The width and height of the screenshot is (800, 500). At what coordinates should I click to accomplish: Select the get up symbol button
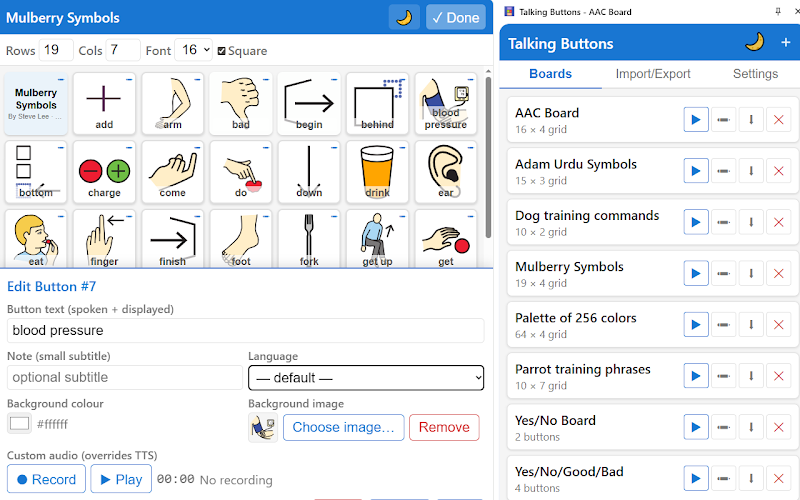[378, 238]
